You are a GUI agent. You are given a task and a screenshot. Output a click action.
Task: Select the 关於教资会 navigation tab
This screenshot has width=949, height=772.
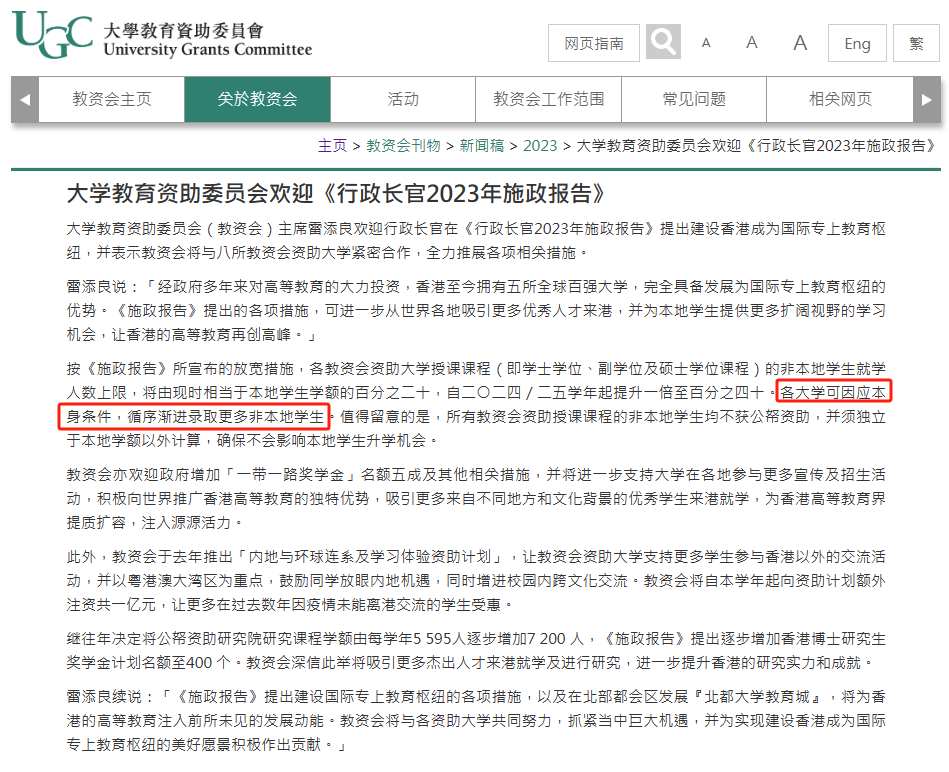(x=256, y=99)
